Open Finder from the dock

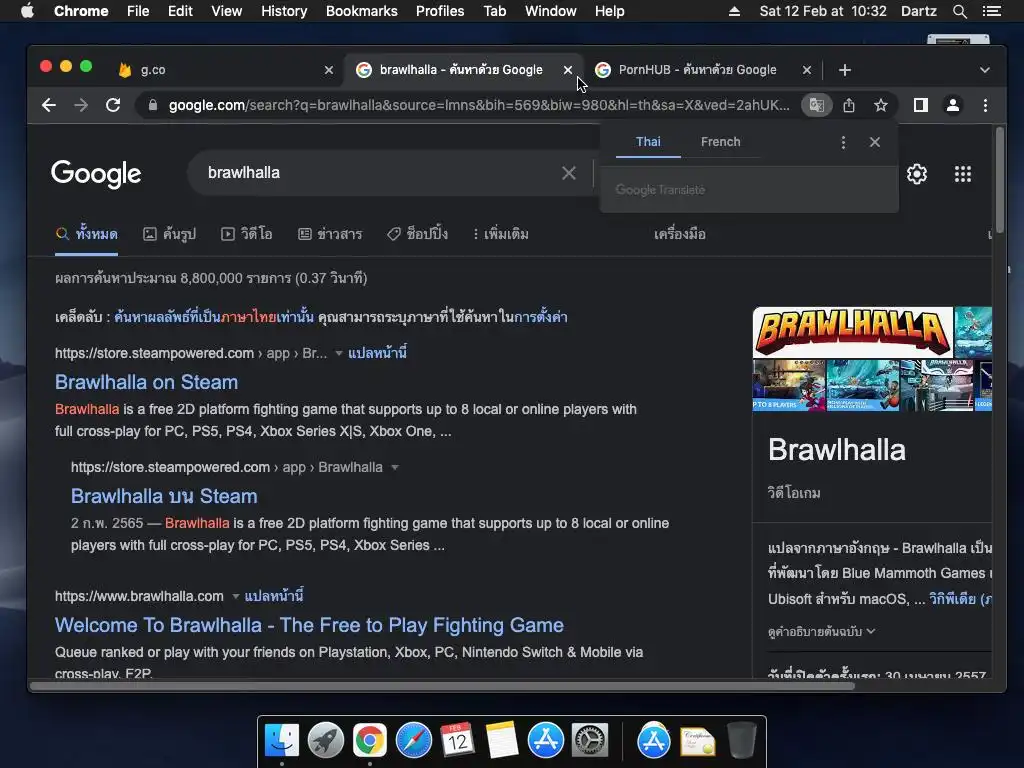coord(281,741)
